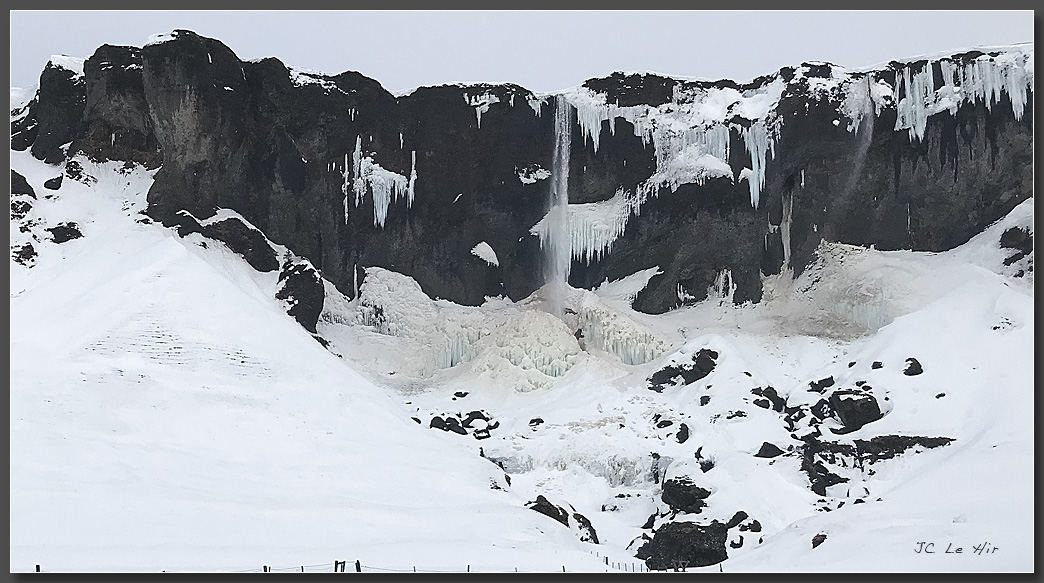The width and height of the screenshot is (1044, 583).
Task: Select the yellowish ice mound at the waterfall base
Action: 530,345
